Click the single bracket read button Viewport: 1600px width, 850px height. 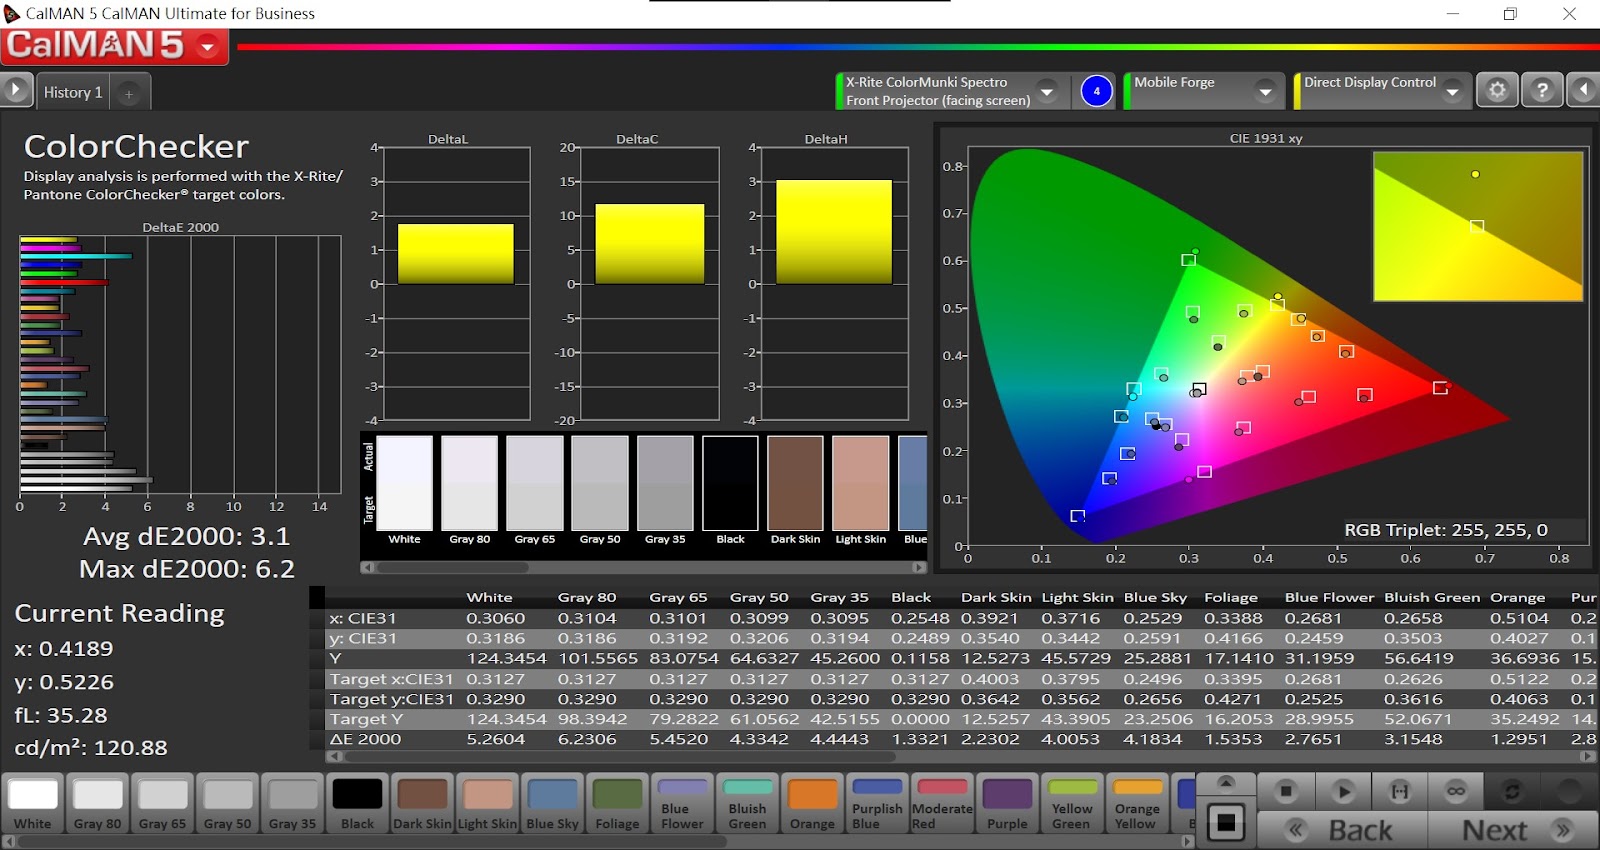(1400, 791)
